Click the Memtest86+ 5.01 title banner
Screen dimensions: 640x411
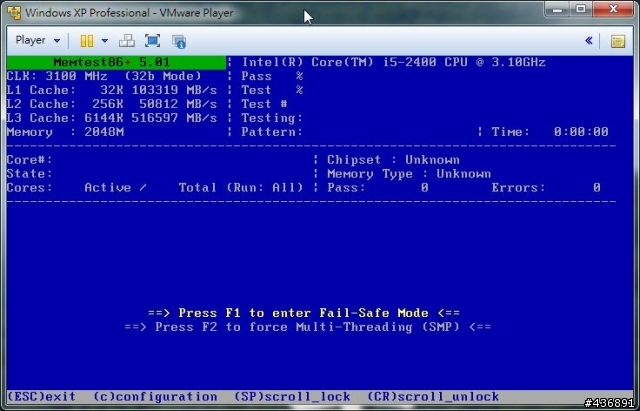coord(116,62)
